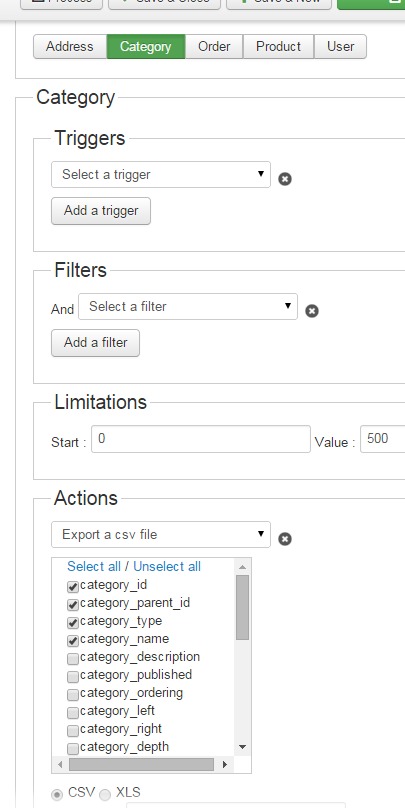Choose the XLS radio button
This screenshot has width=405, height=808.
click(105, 795)
